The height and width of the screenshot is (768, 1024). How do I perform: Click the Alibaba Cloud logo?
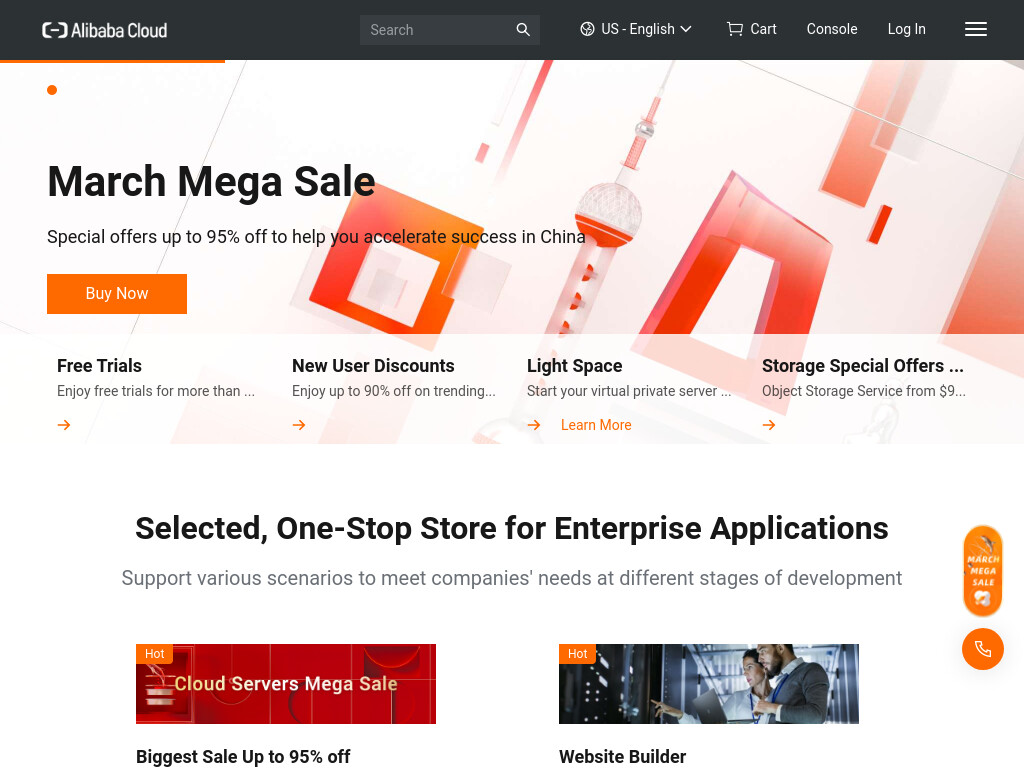tap(104, 30)
